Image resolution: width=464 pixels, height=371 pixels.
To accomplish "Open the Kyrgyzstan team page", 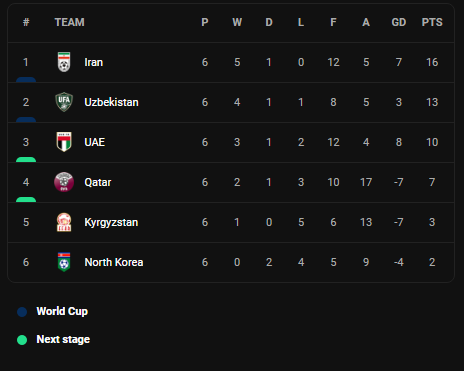I will tap(111, 222).
